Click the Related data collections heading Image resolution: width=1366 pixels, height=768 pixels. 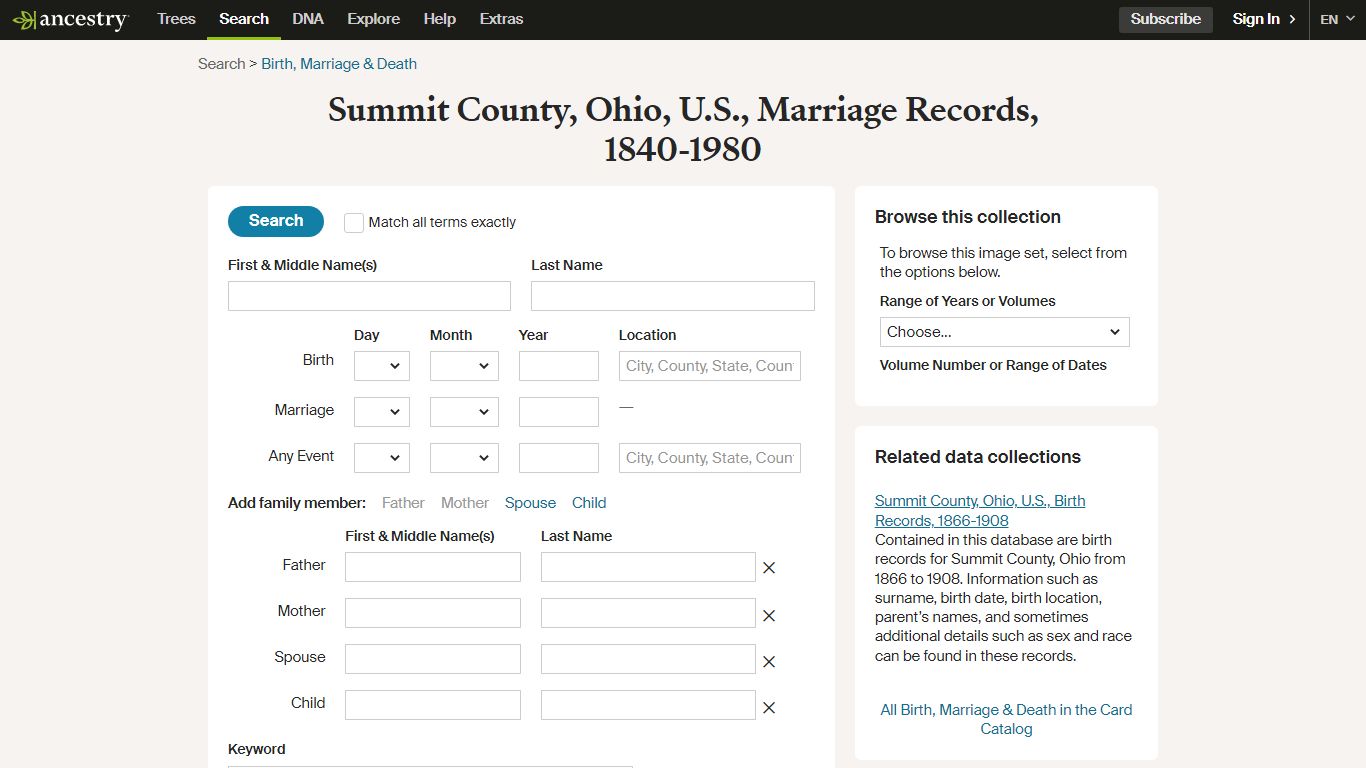click(x=978, y=457)
